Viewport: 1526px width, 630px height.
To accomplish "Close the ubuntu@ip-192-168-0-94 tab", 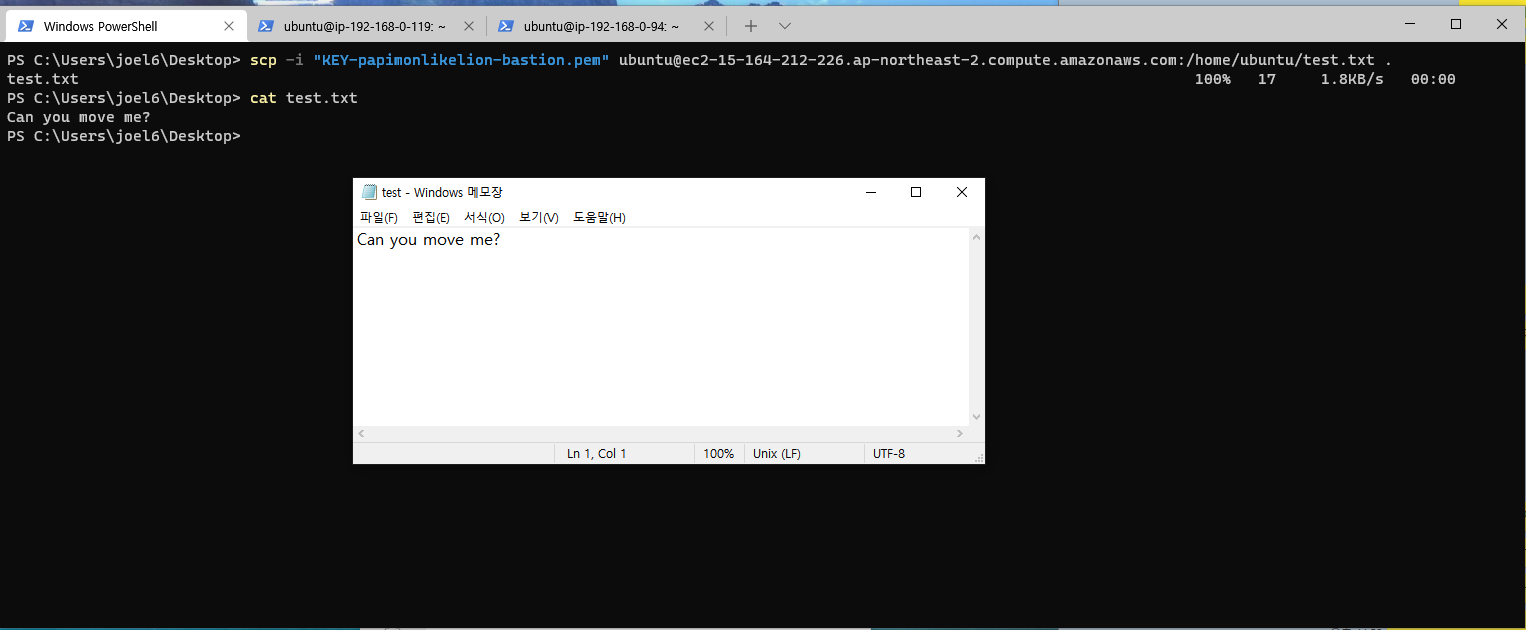I will [x=708, y=26].
